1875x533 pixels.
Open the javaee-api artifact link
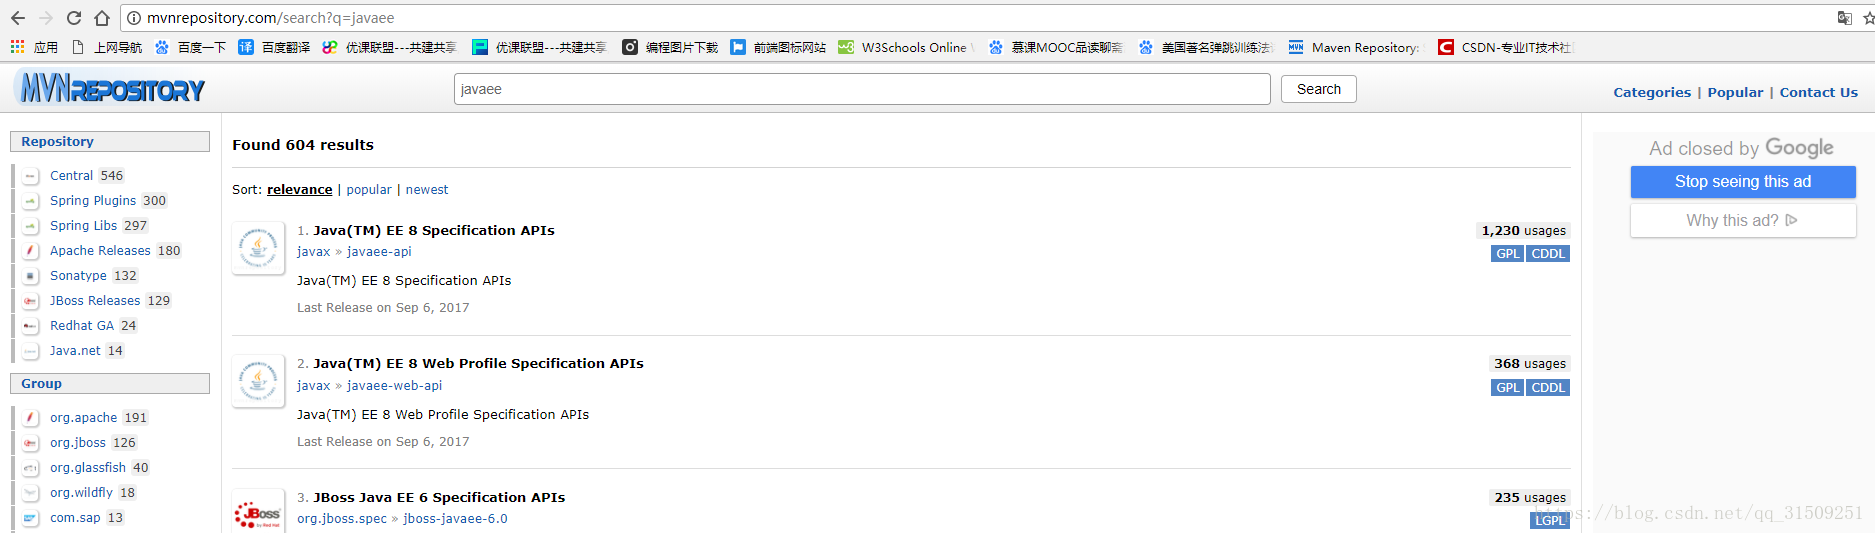coord(379,252)
